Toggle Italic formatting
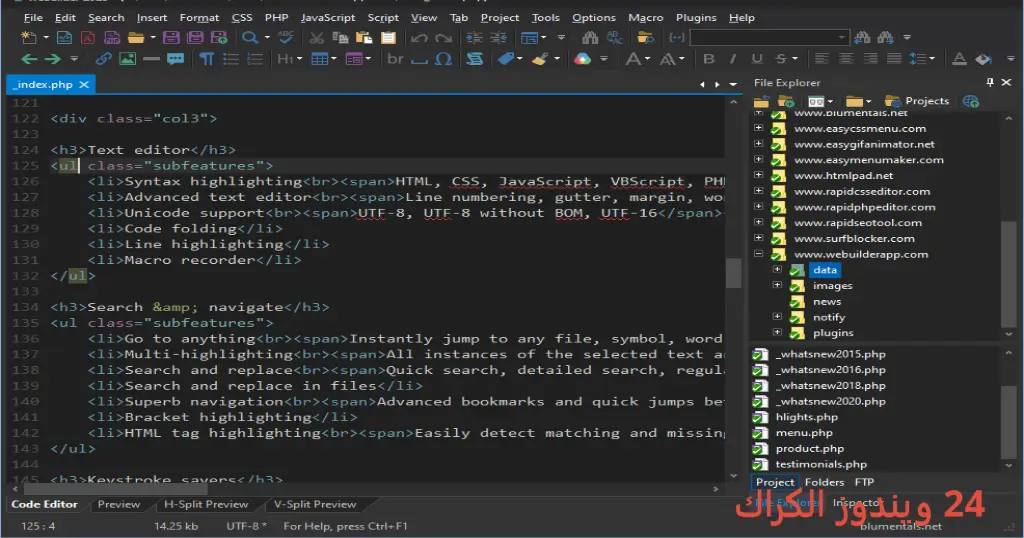 click(733, 59)
